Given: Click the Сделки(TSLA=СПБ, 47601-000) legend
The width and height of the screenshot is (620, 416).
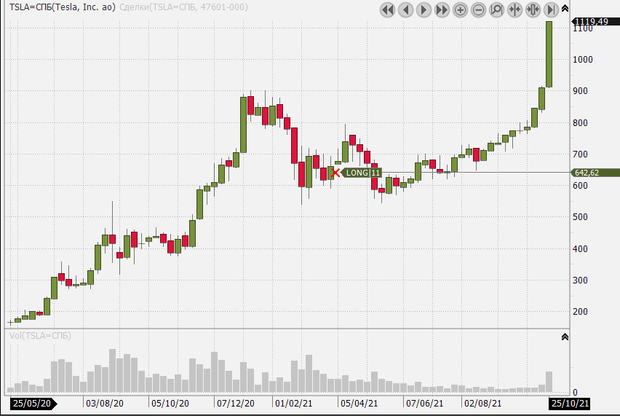Looking at the screenshot, I should pyautogui.click(x=183, y=7).
